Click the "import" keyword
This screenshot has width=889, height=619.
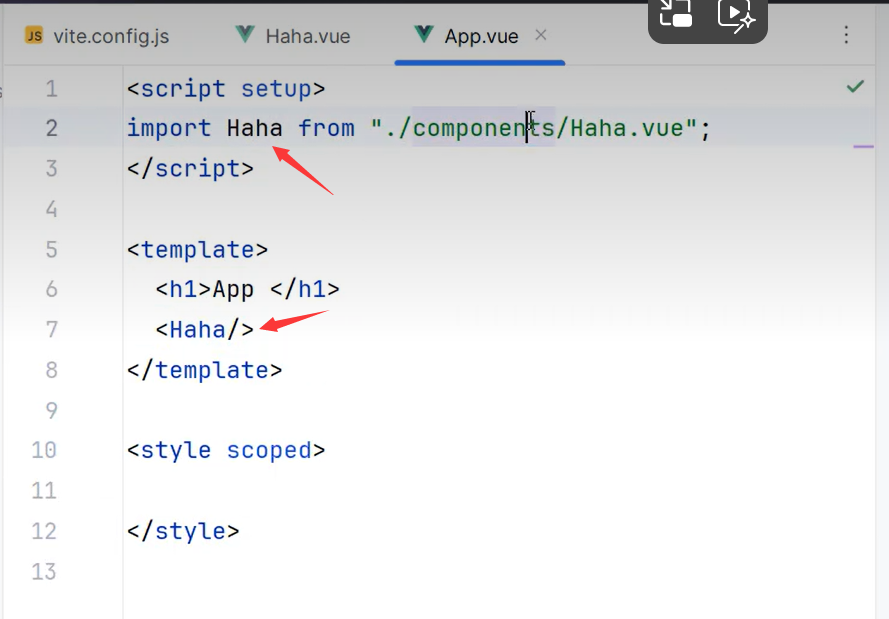click(x=169, y=129)
